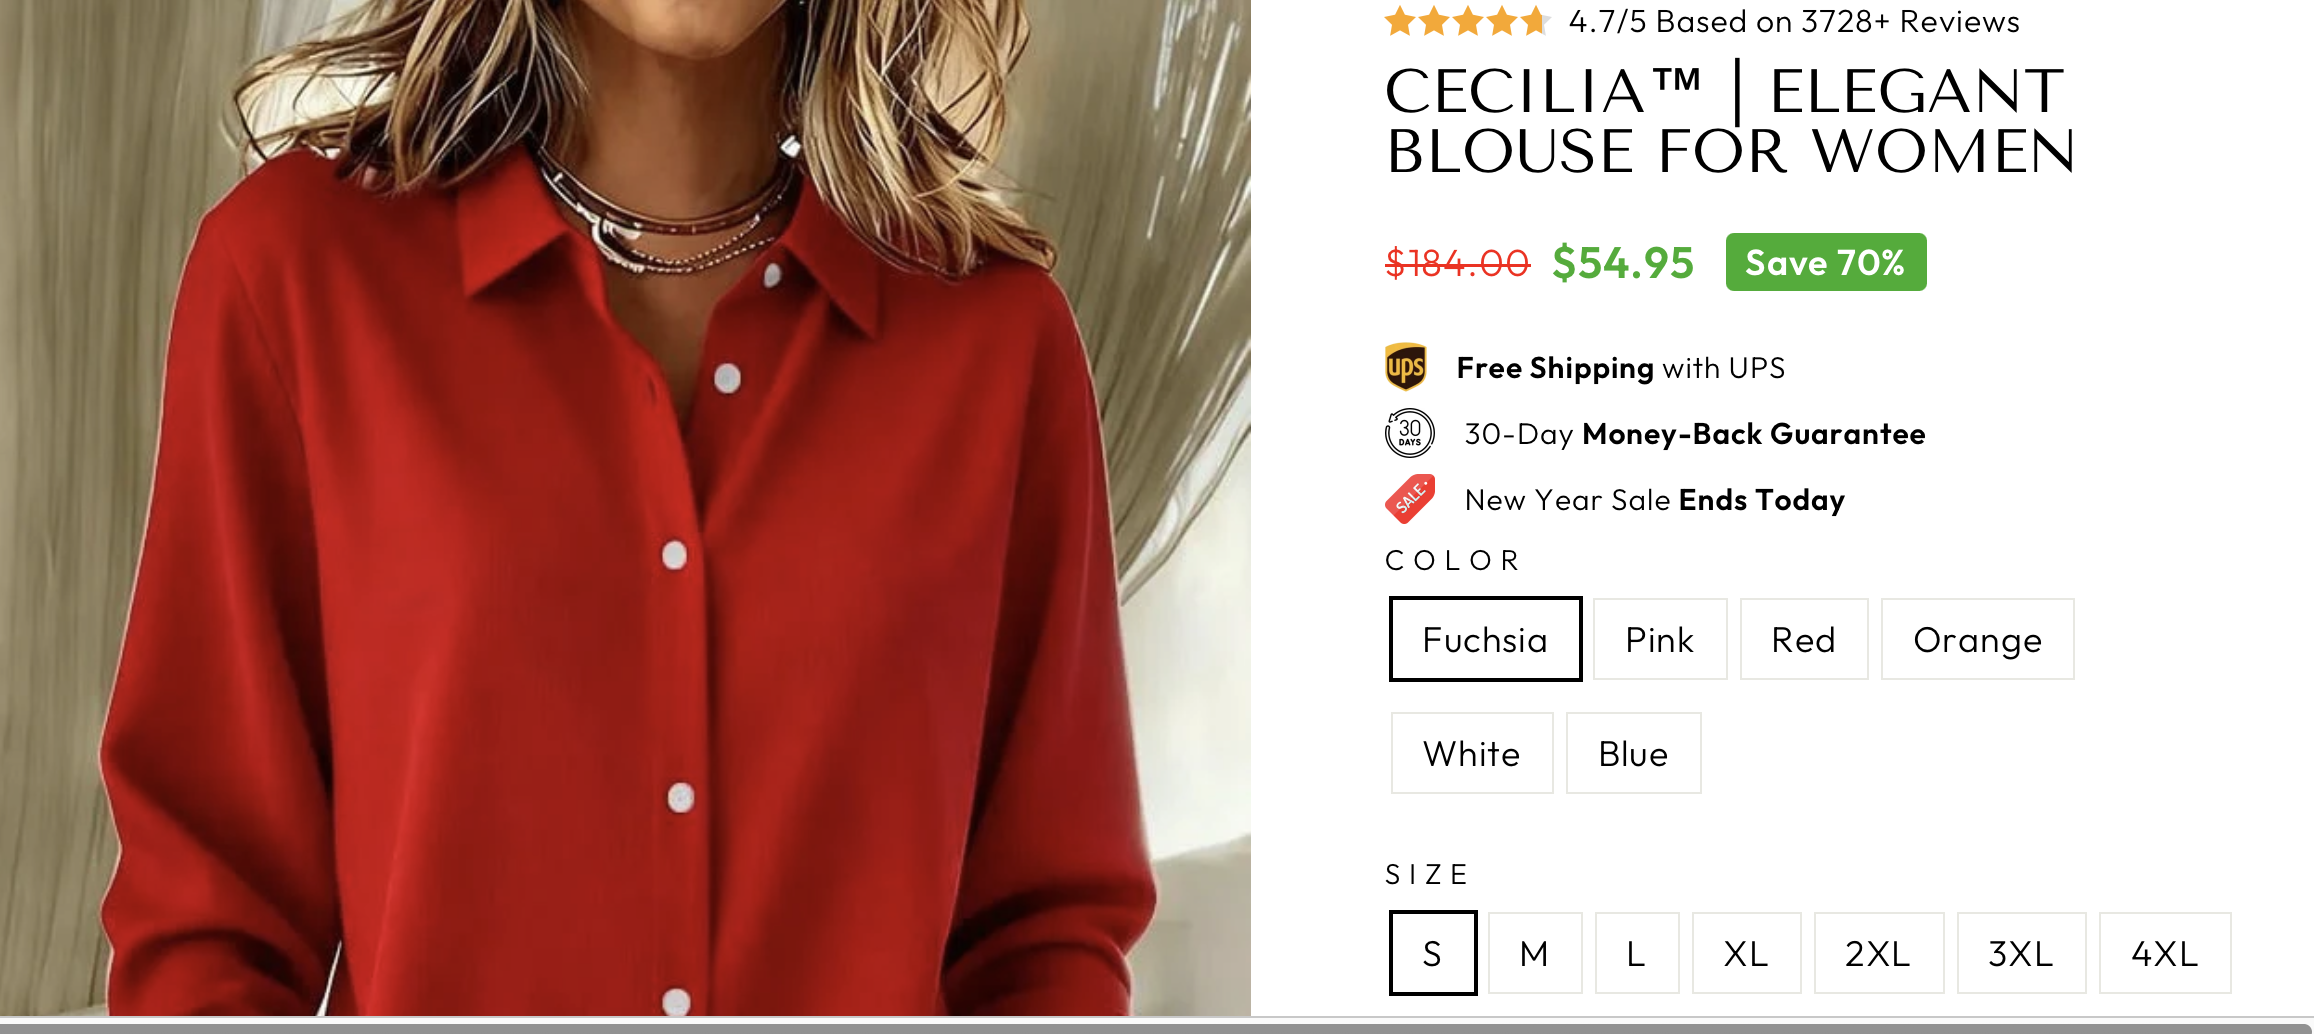Click the 30 days guarantee icon
This screenshot has height=1034, width=2314.
point(1409,433)
